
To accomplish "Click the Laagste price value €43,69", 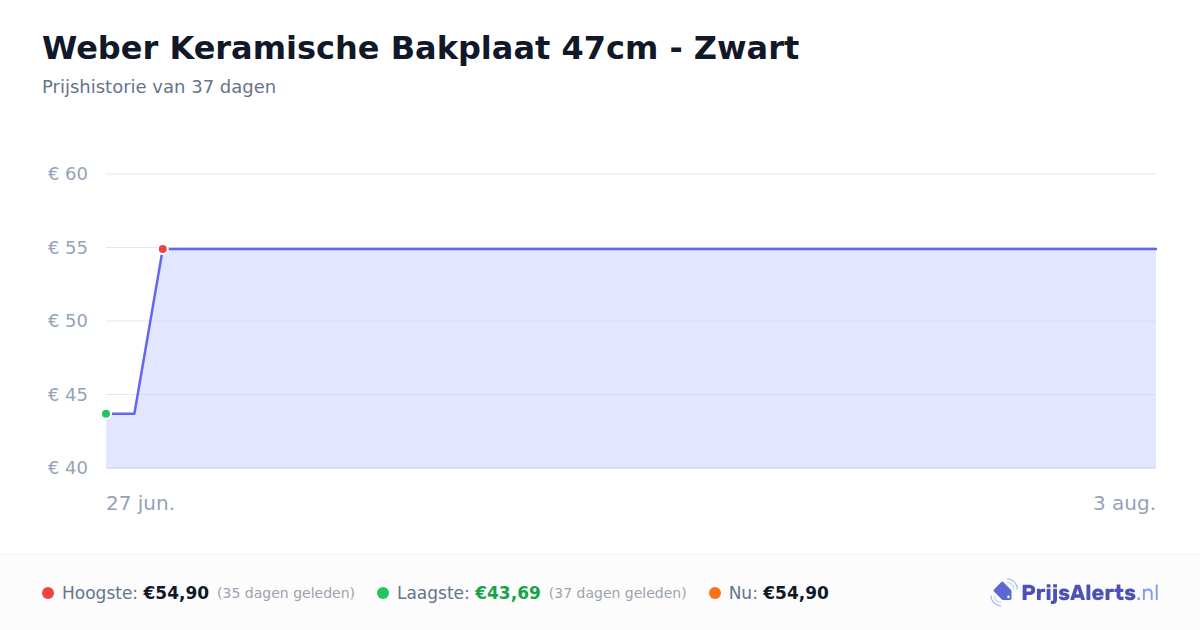I will click(x=508, y=593).
